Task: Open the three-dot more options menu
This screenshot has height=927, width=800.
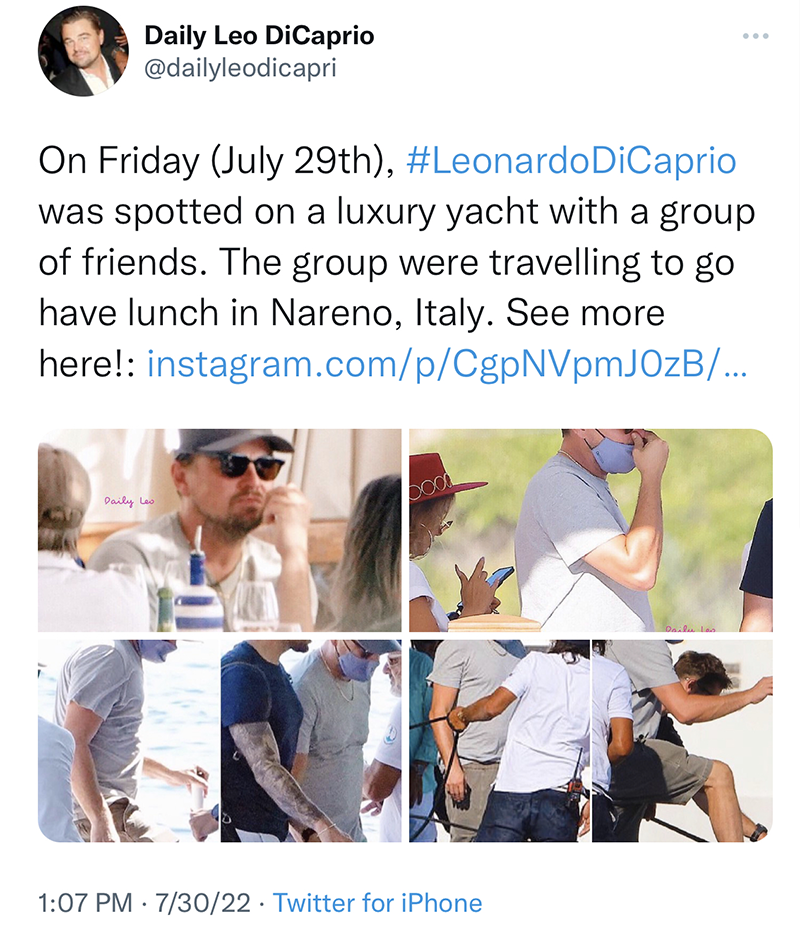Action: 756,37
